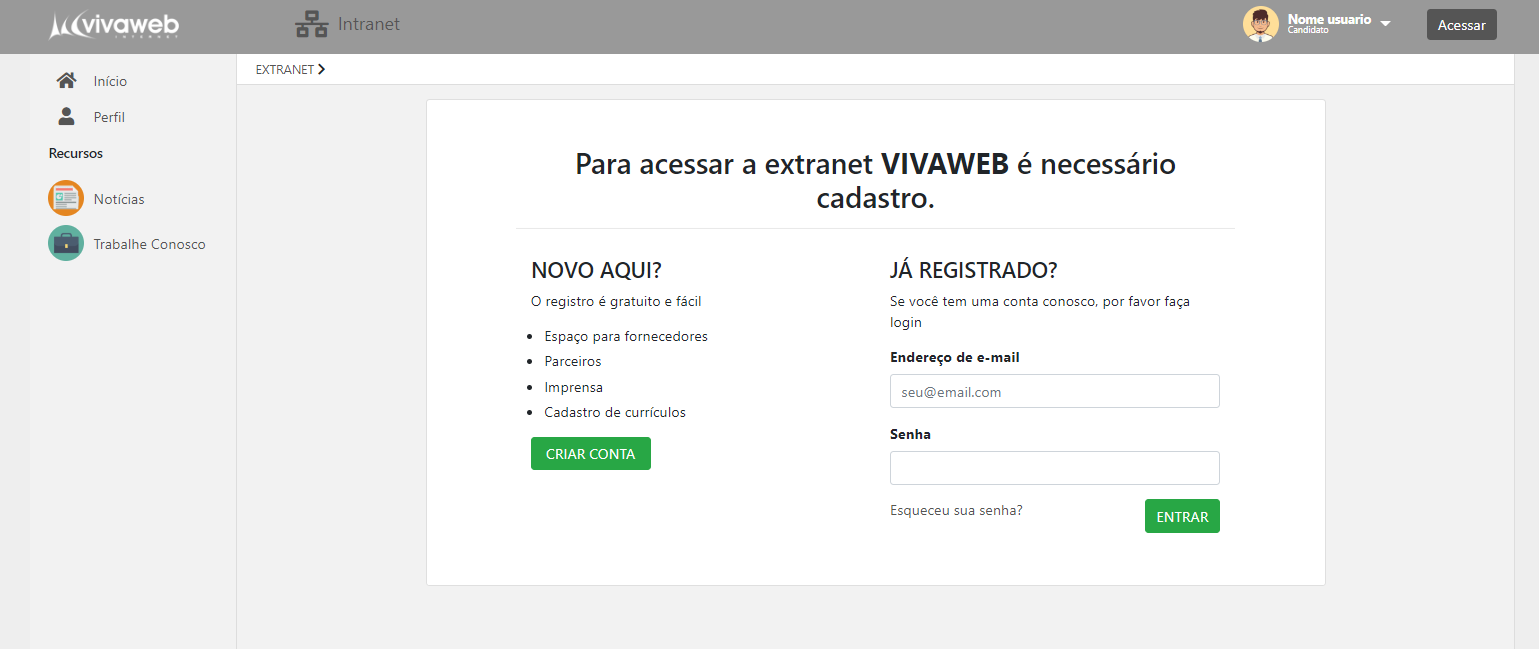Click the user avatar picture
The height and width of the screenshot is (649, 1539).
pos(1260,24)
